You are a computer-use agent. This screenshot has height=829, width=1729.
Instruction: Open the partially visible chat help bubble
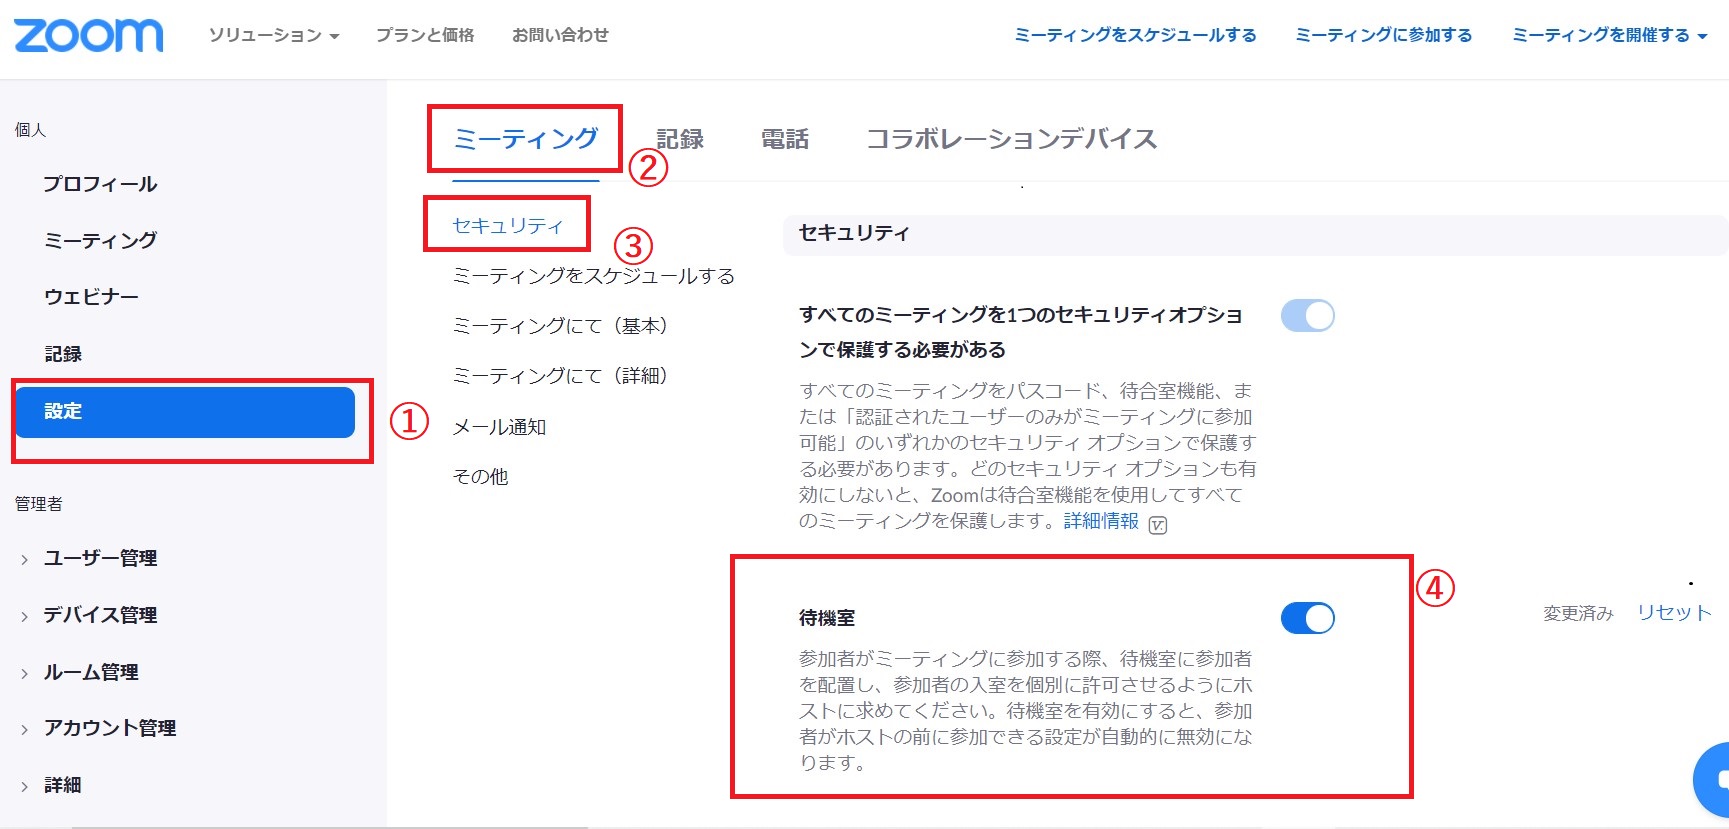point(1712,779)
